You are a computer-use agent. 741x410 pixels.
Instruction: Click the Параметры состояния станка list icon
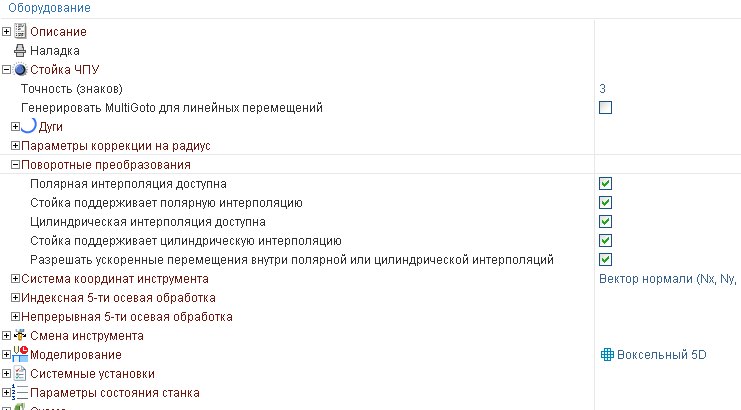[x=20, y=392]
